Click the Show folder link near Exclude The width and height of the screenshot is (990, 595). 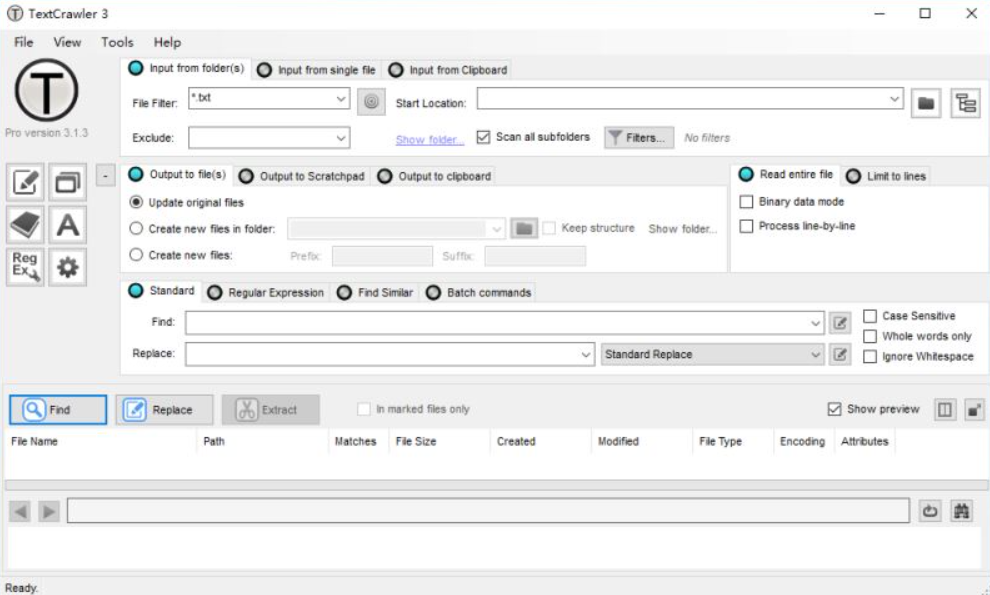(x=430, y=140)
